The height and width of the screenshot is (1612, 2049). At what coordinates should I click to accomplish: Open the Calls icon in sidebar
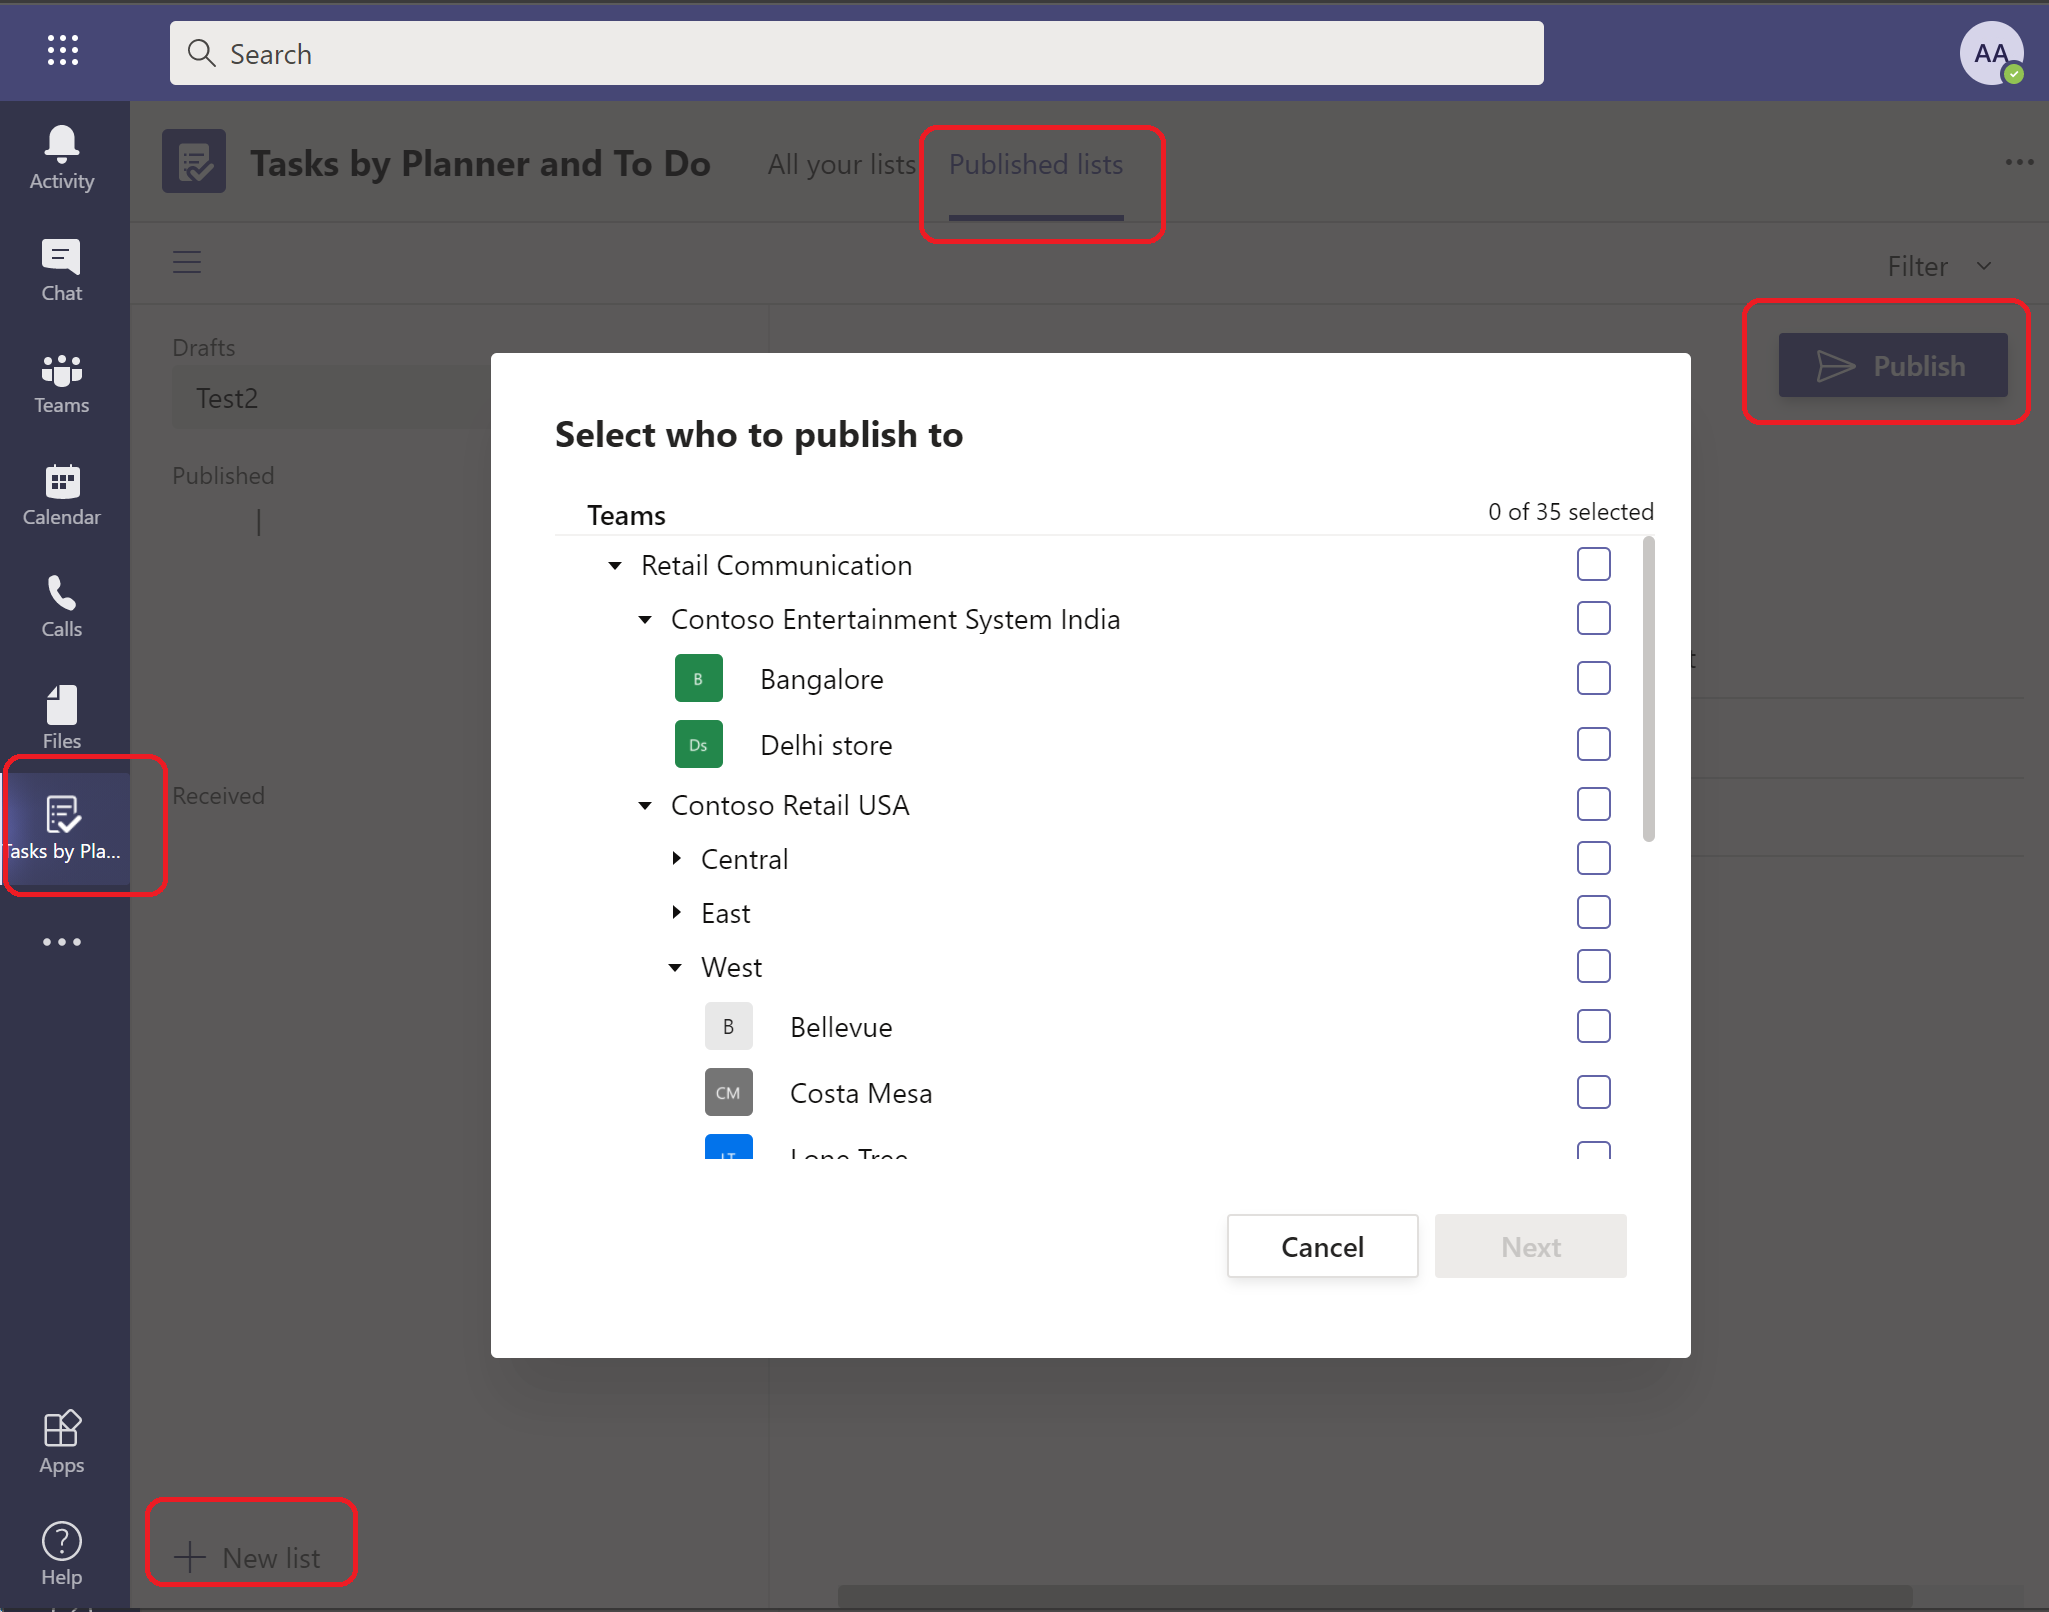point(63,606)
